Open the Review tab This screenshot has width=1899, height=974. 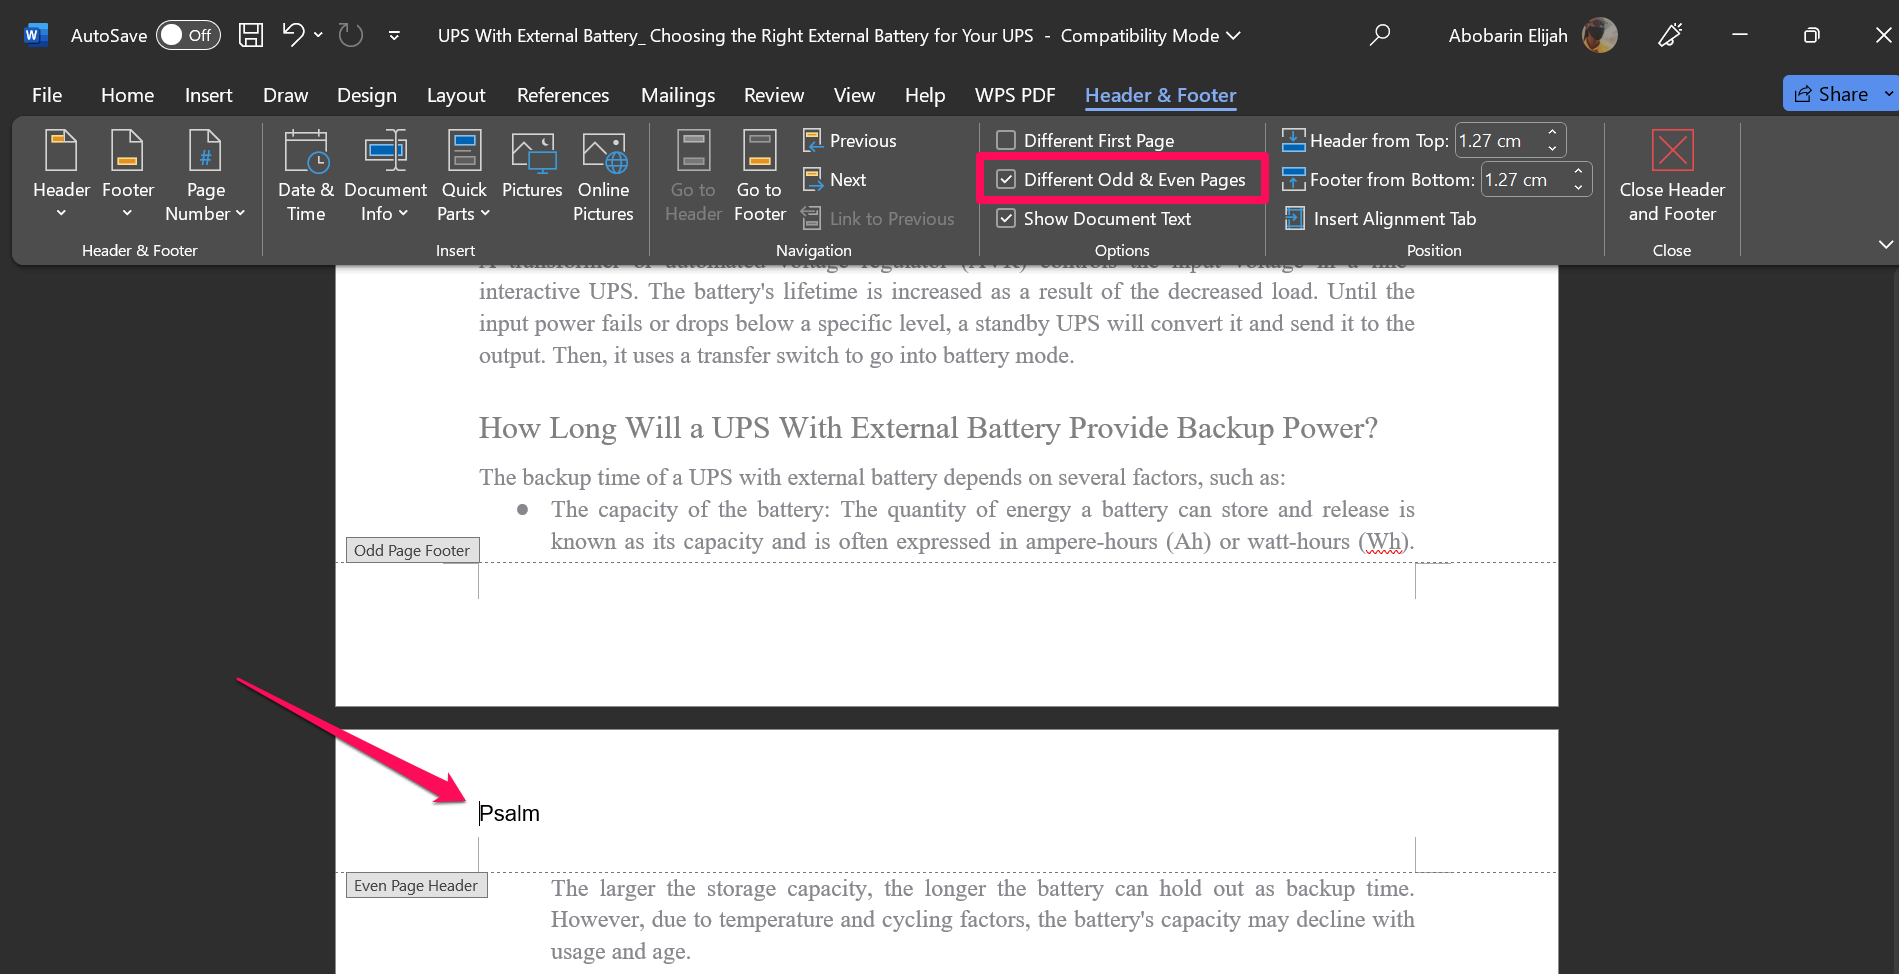coord(773,95)
